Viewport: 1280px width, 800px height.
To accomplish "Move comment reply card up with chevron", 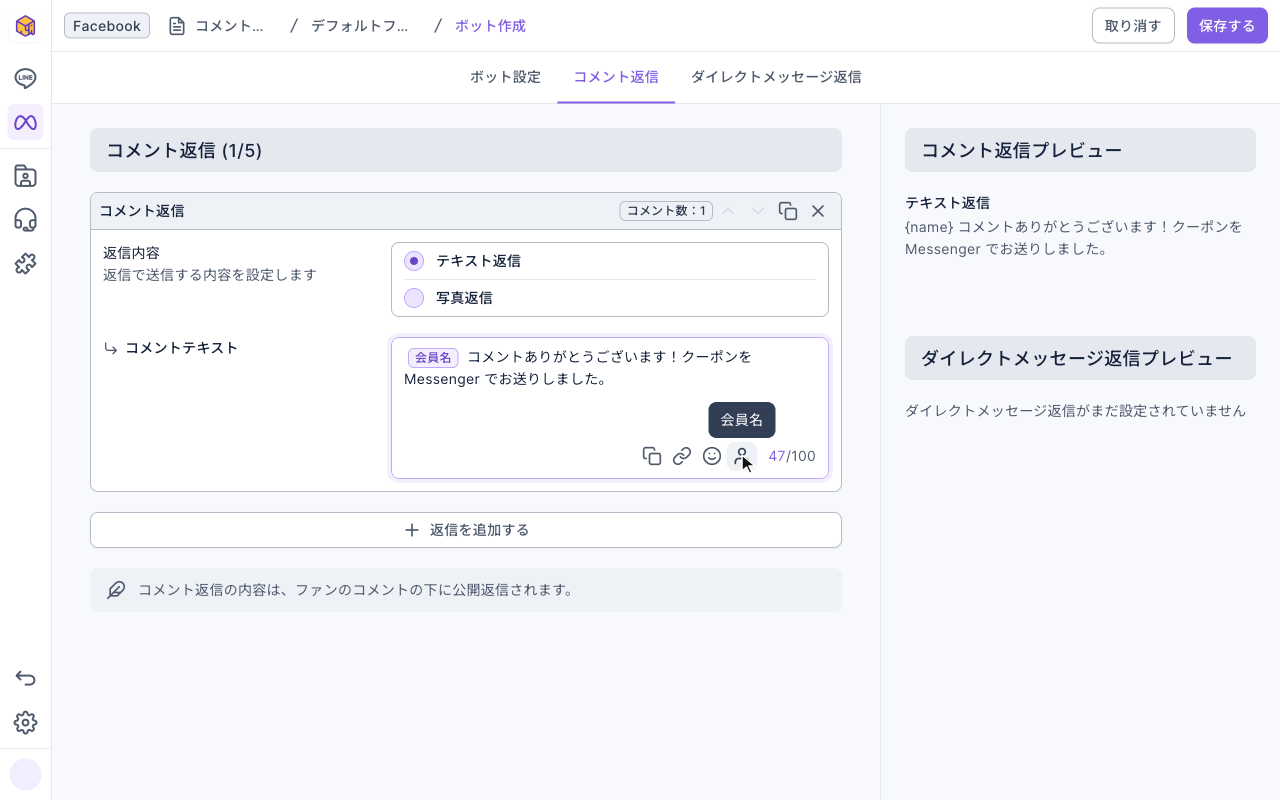I will coord(728,211).
